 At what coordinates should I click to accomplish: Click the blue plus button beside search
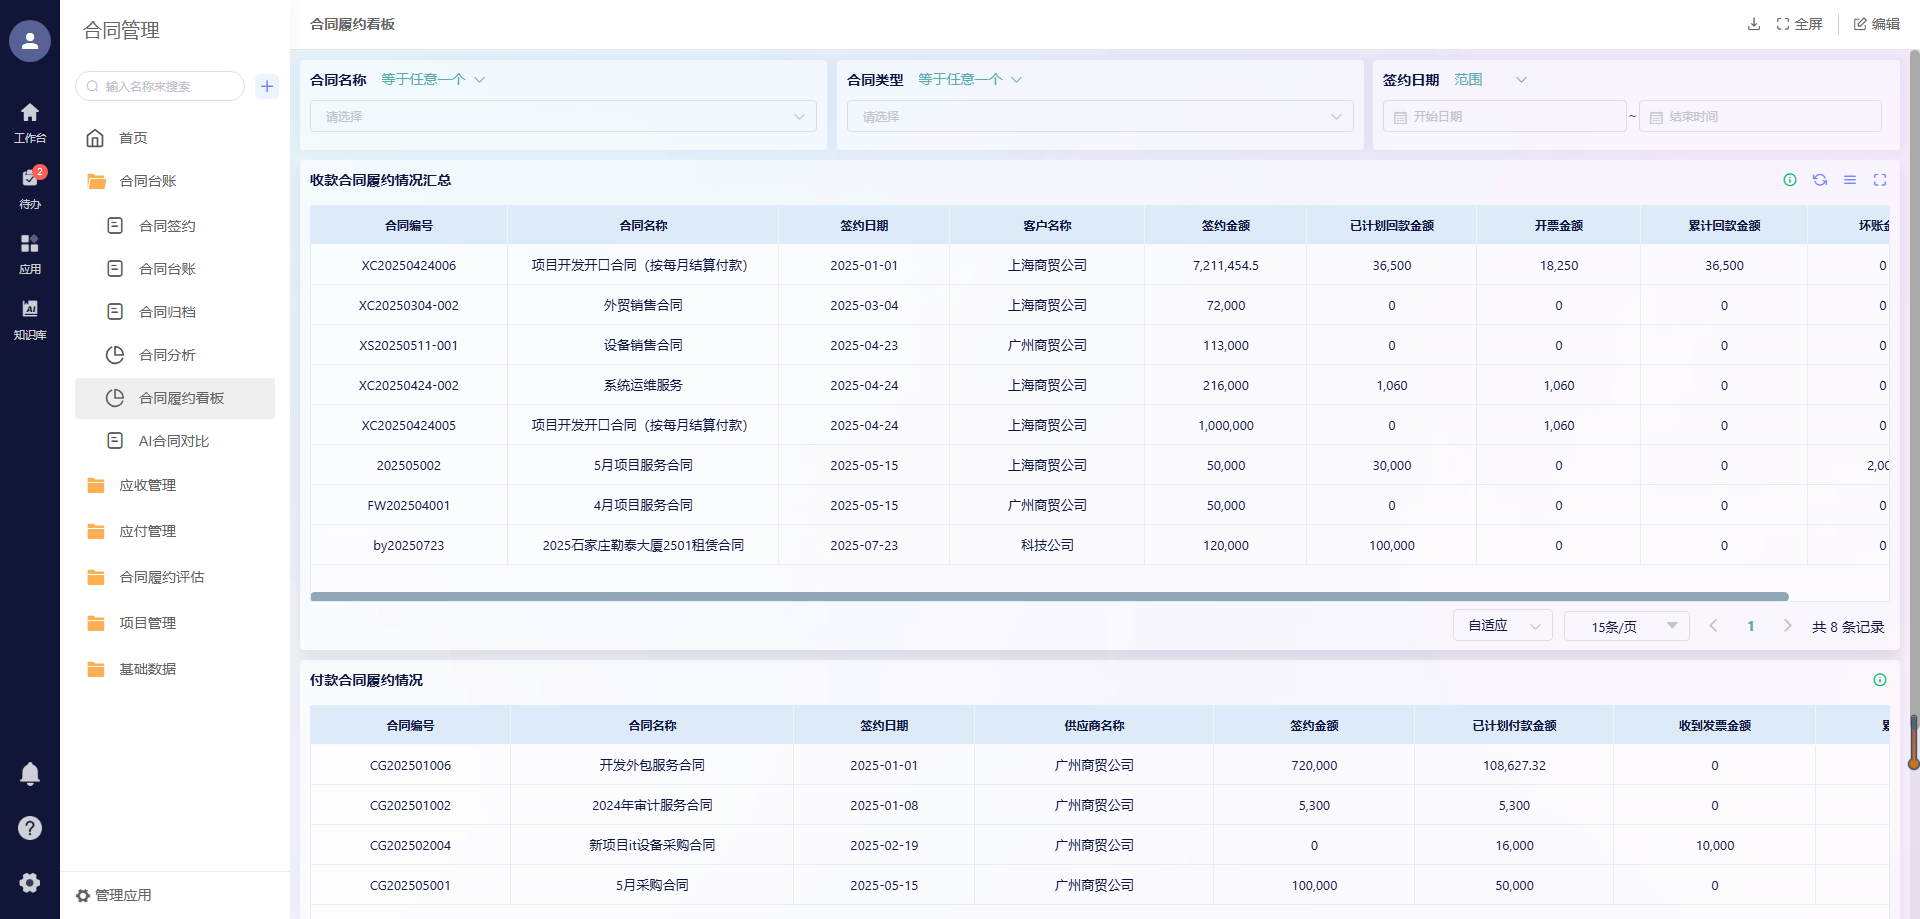[267, 86]
